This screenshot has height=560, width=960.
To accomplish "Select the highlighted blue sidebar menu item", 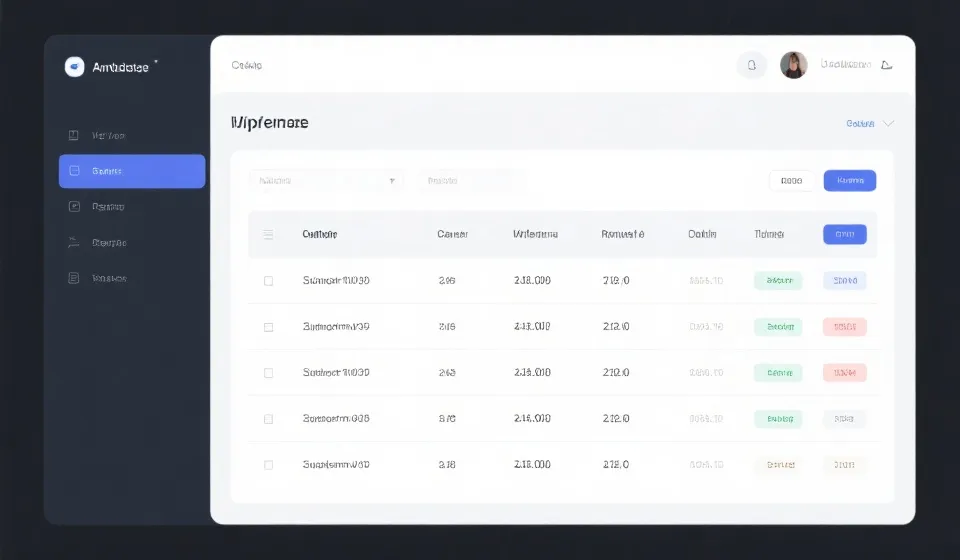I will [132, 171].
